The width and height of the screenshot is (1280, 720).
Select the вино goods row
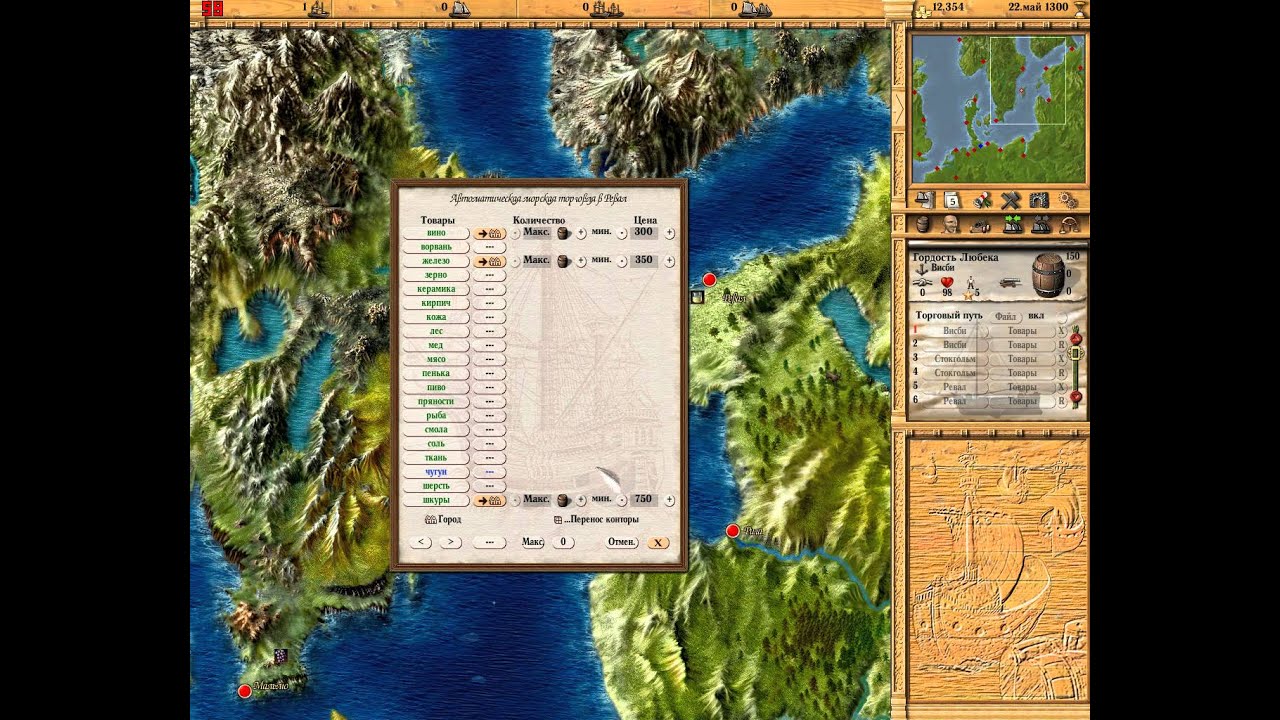436,233
